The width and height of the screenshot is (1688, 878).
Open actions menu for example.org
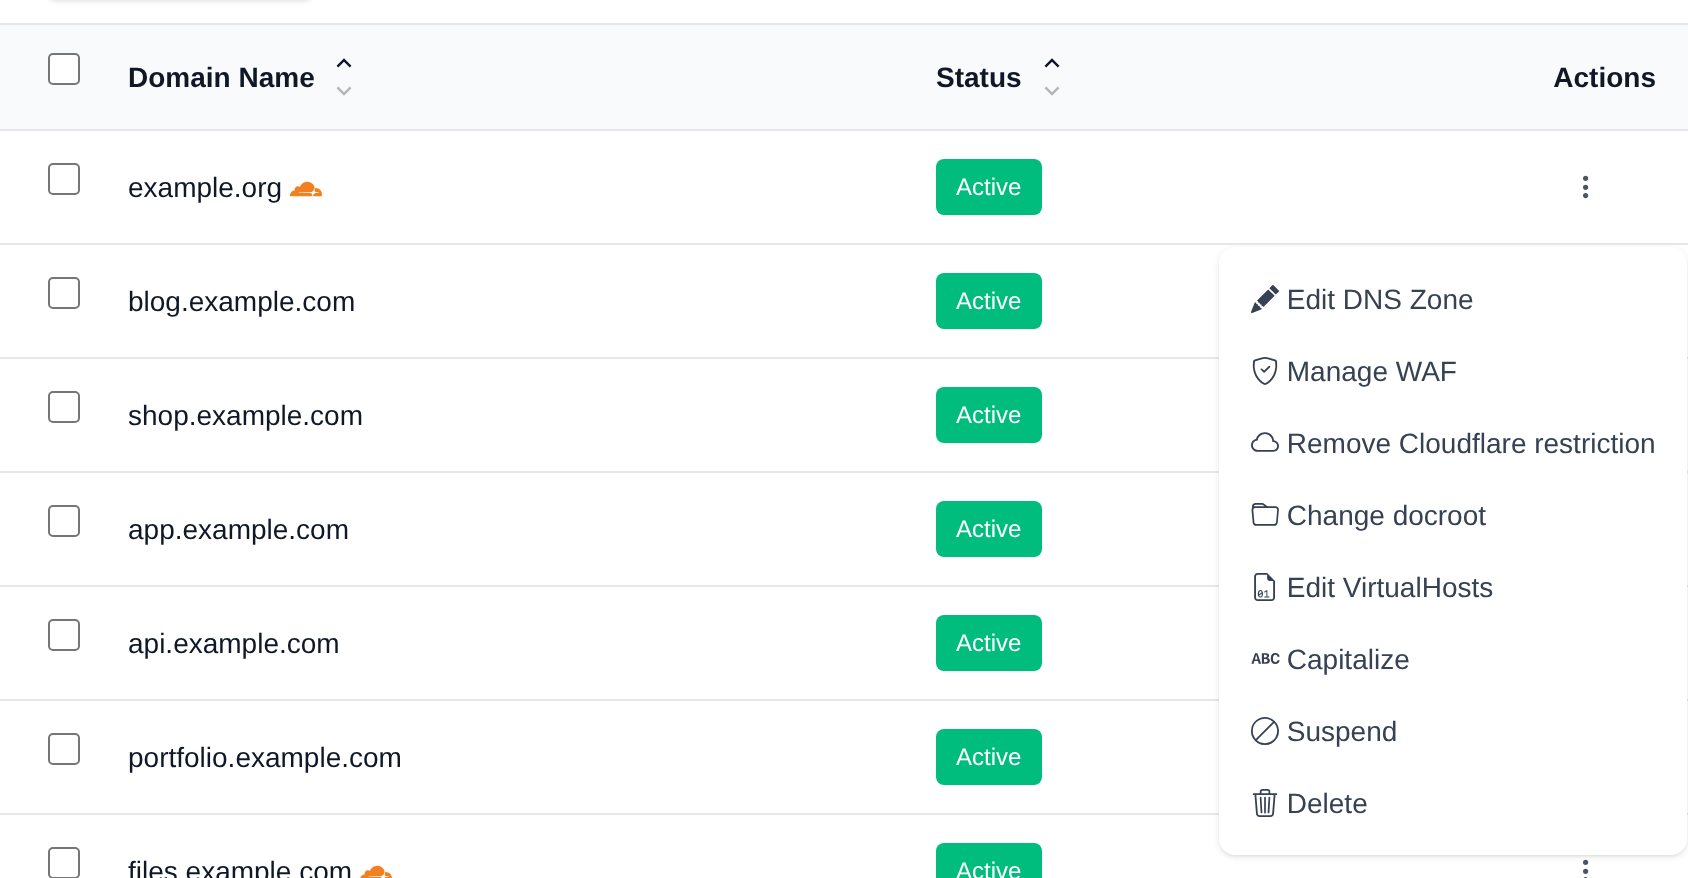click(1585, 187)
